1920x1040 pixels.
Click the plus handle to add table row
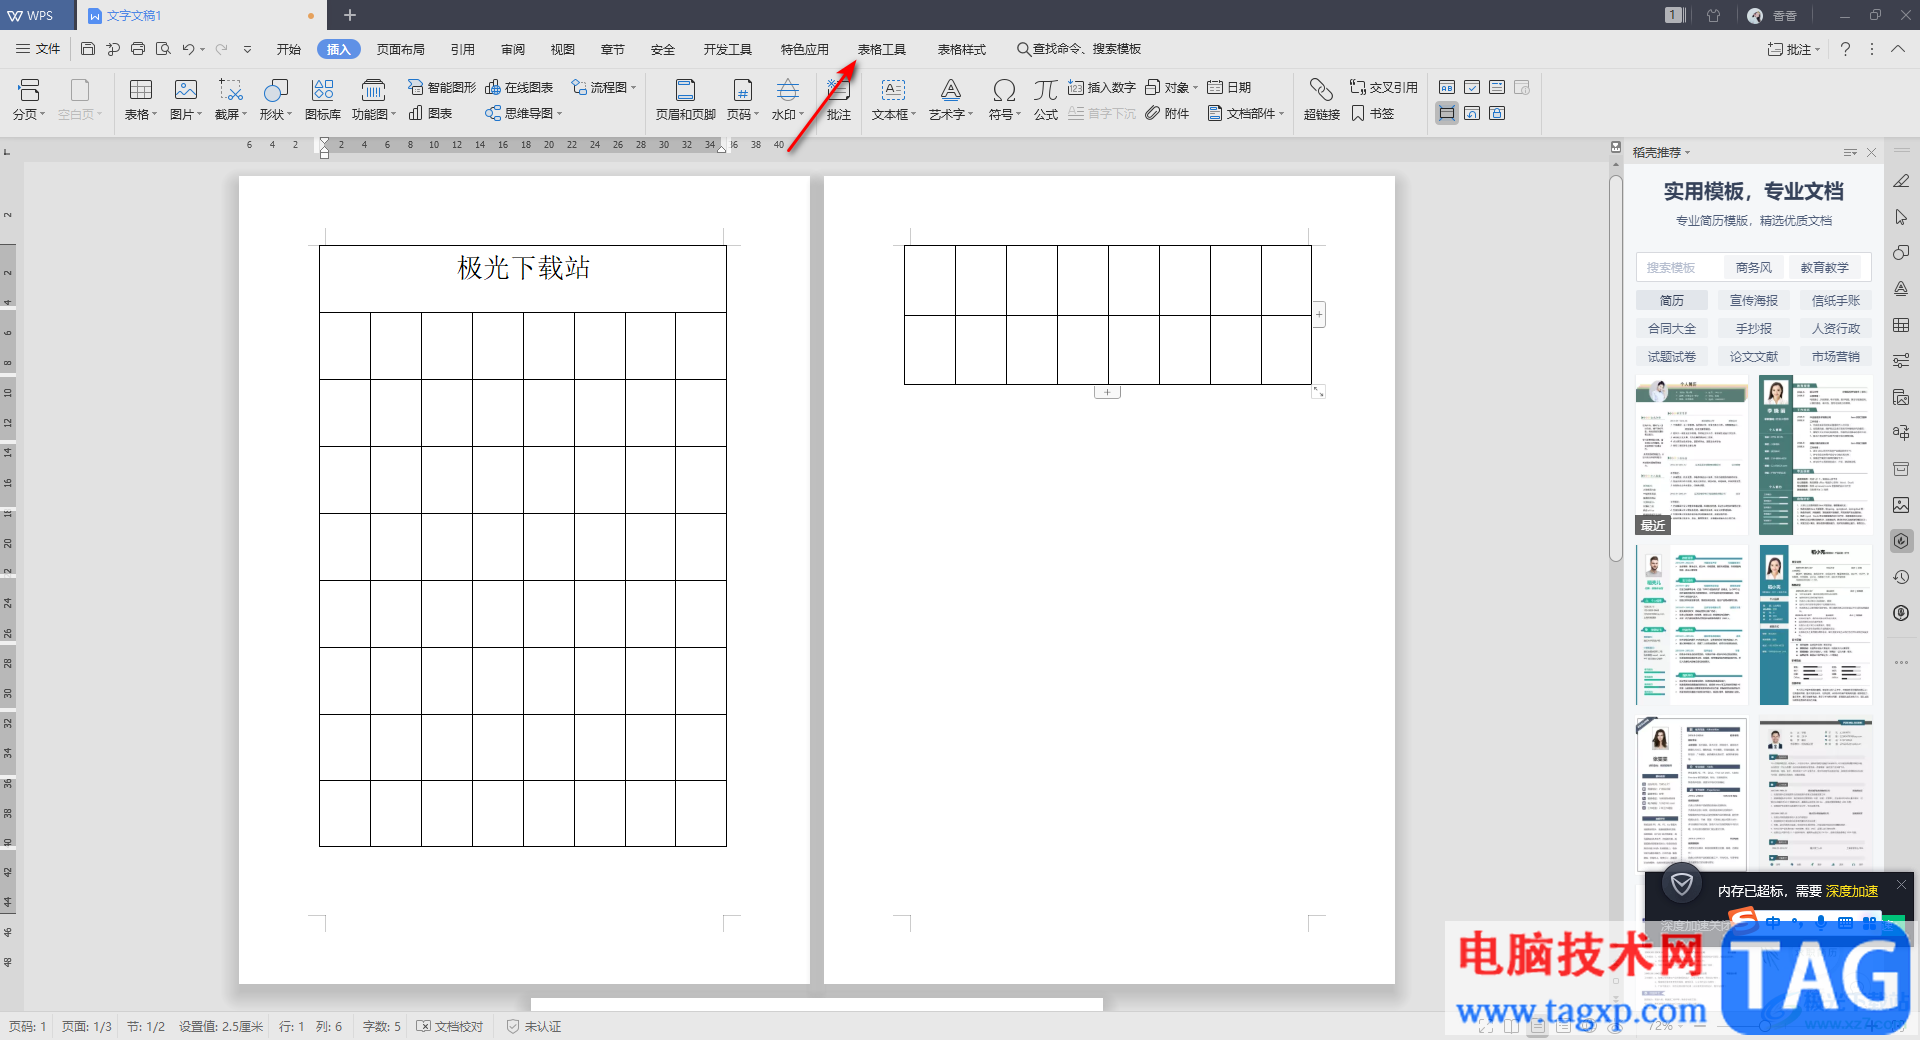1107,392
